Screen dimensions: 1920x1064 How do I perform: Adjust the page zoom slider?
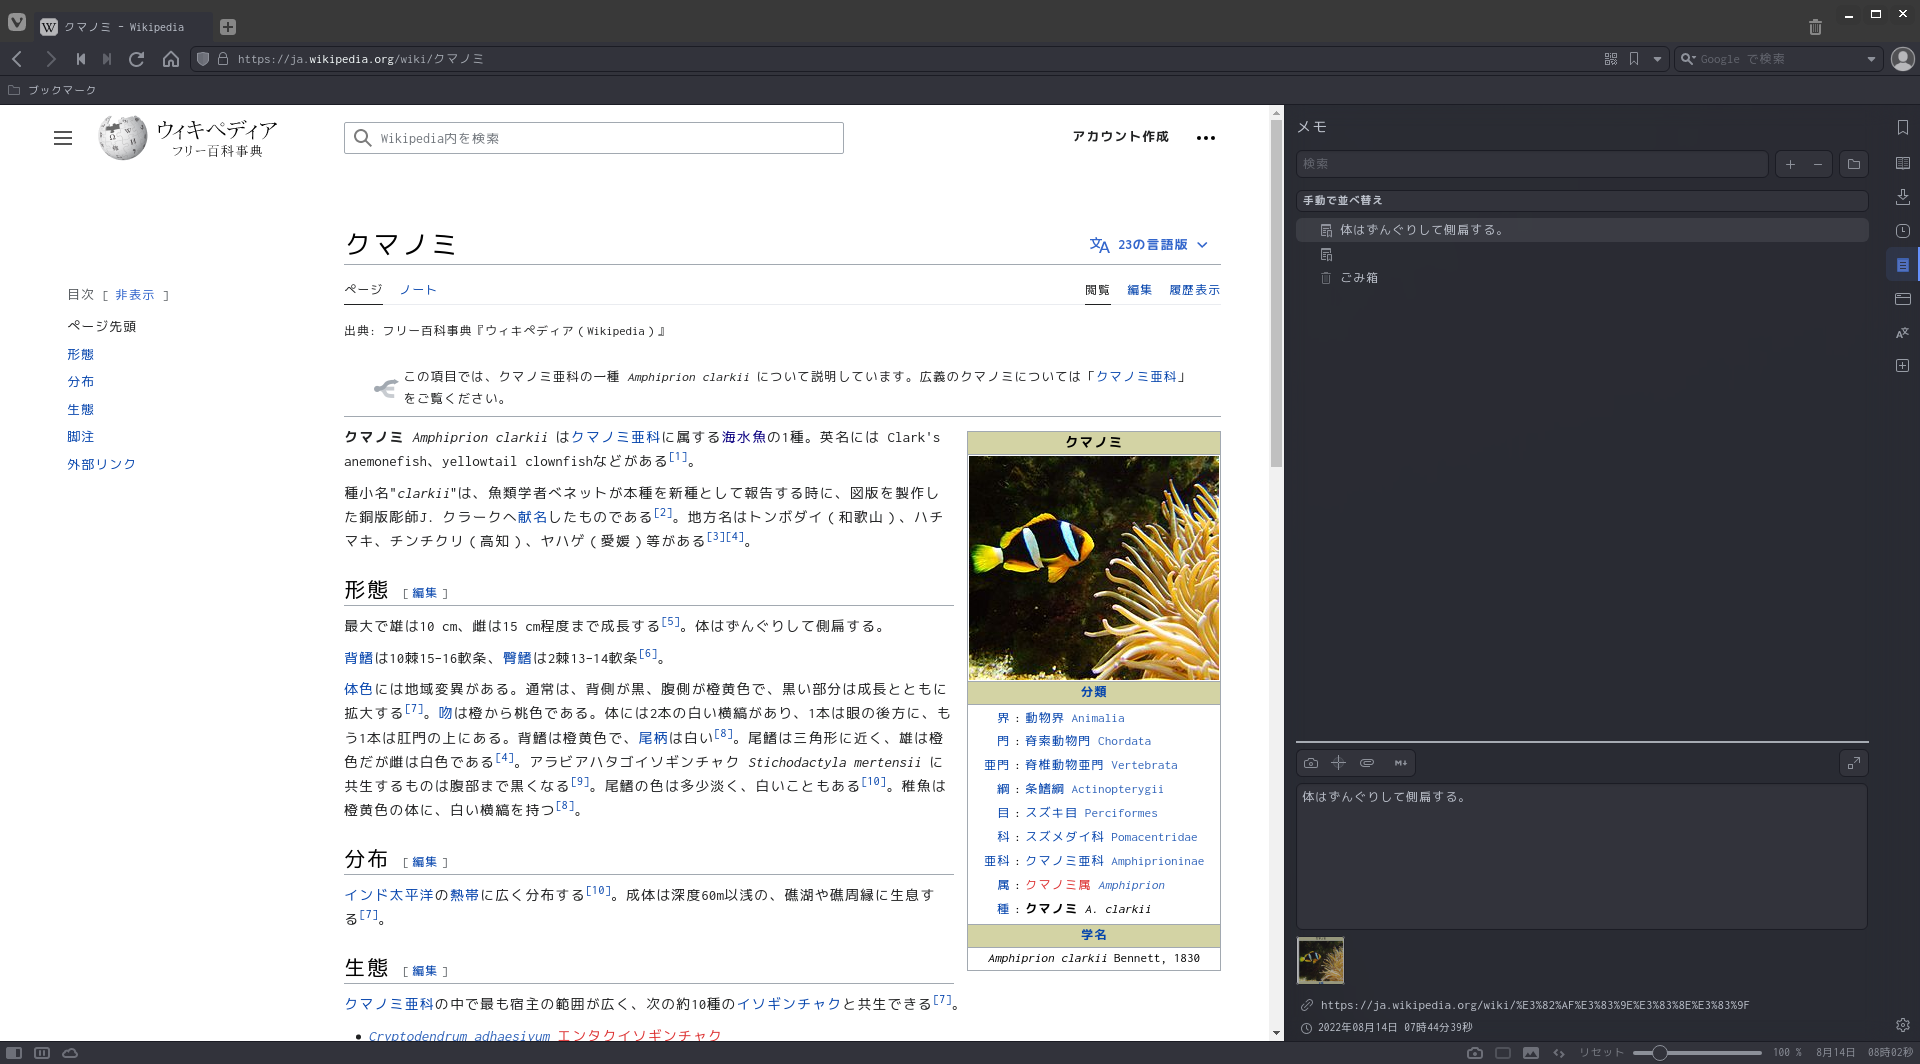1660,1052
